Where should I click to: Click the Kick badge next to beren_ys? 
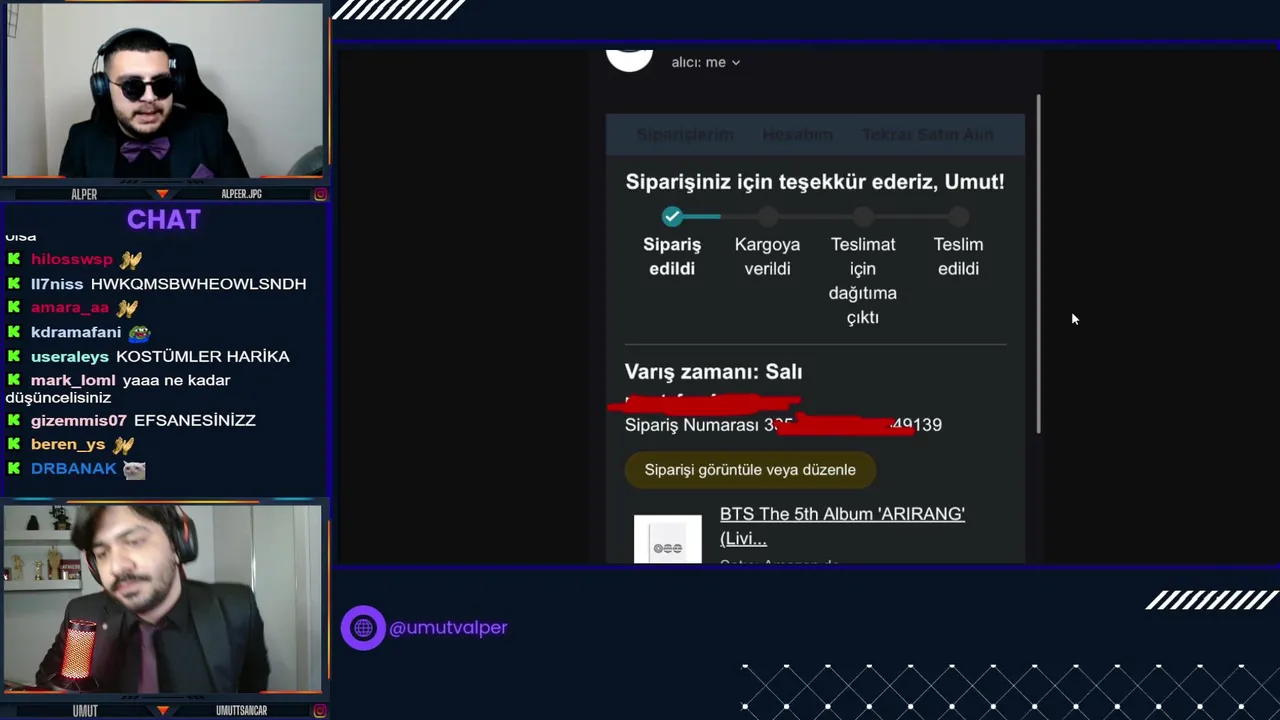14,445
